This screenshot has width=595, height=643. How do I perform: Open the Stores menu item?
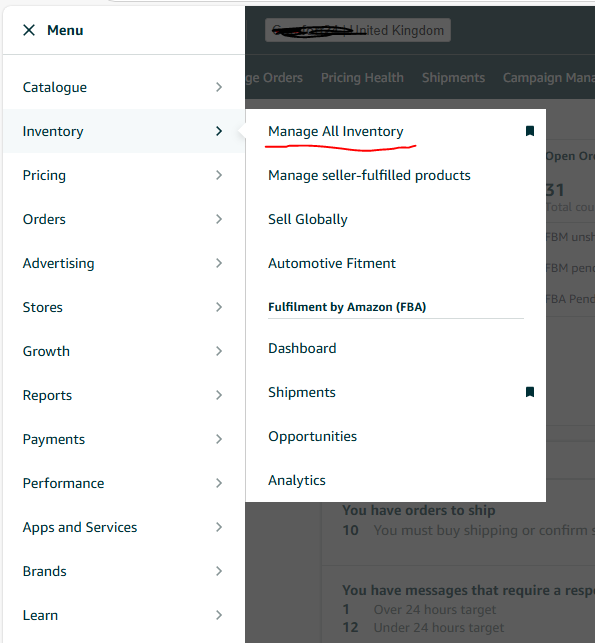[x=124, y=307]
